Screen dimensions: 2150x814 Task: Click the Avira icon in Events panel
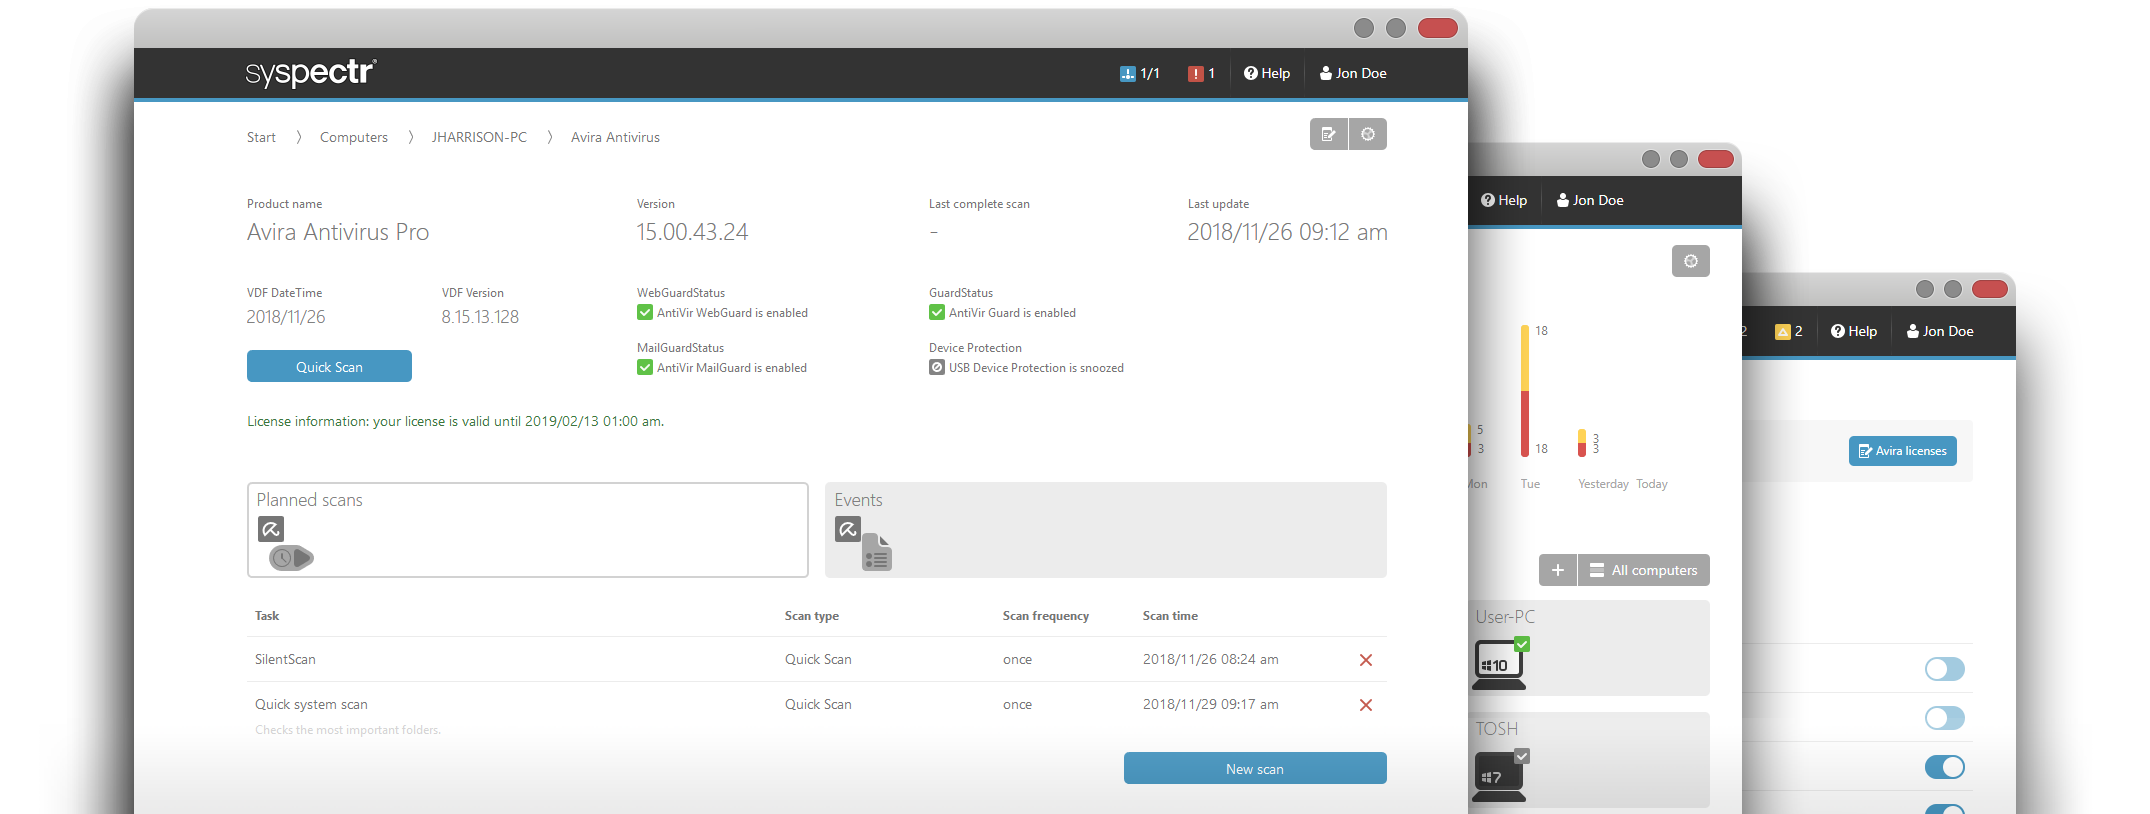[848, 529]
